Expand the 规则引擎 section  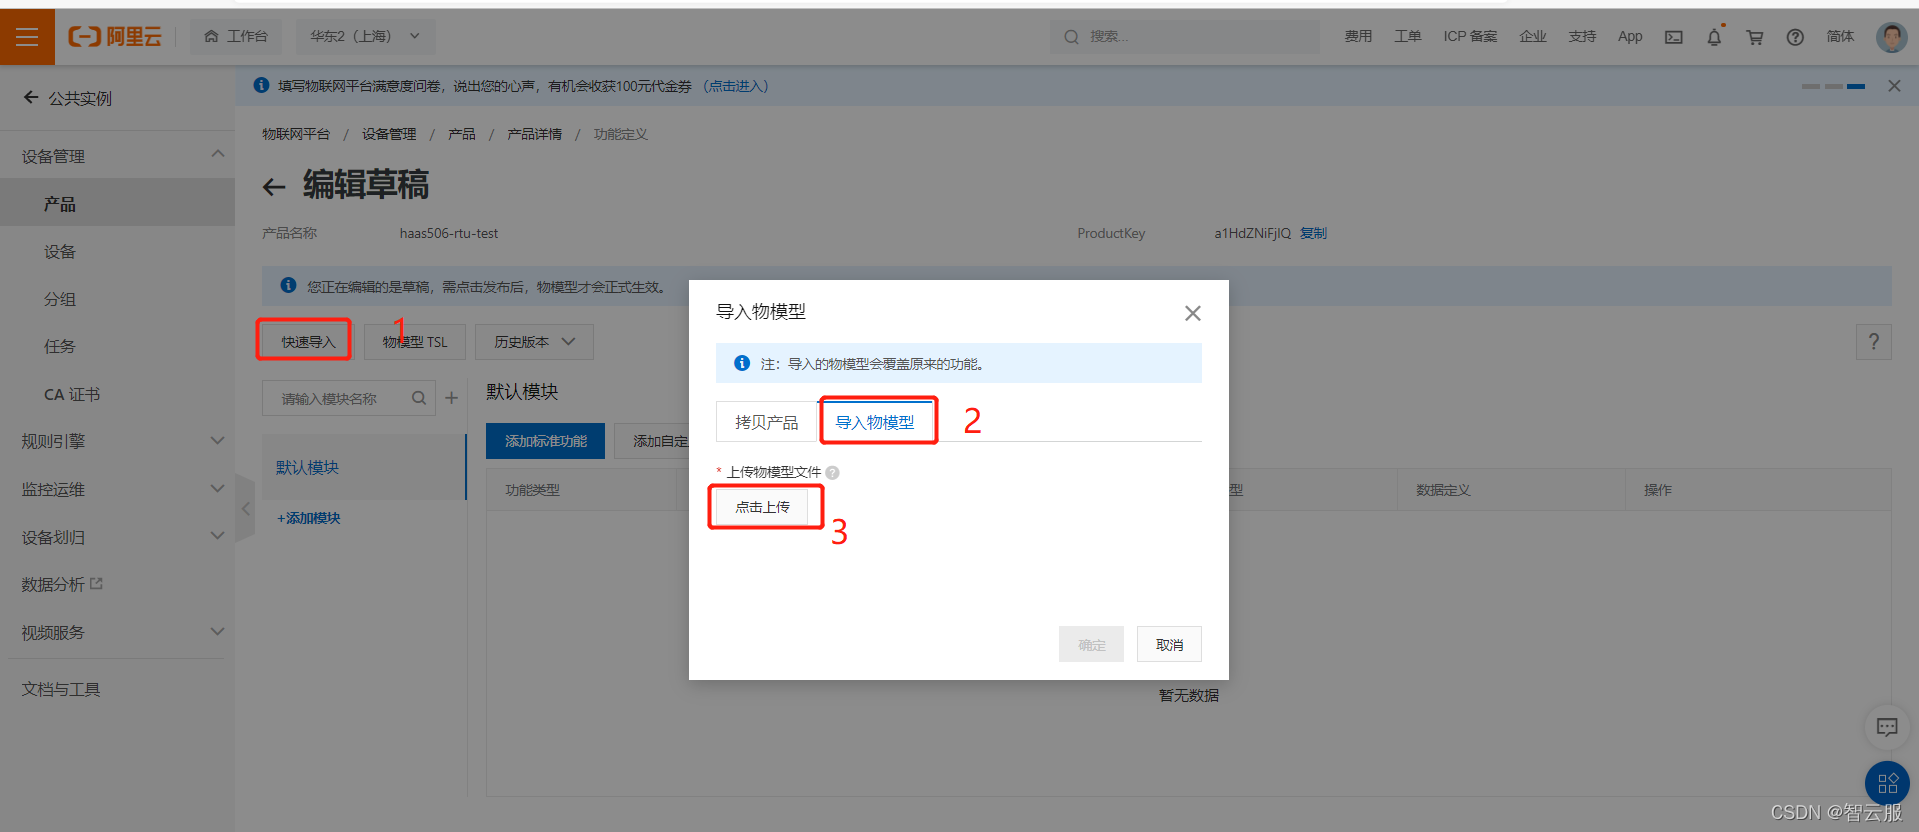(117, 441)
